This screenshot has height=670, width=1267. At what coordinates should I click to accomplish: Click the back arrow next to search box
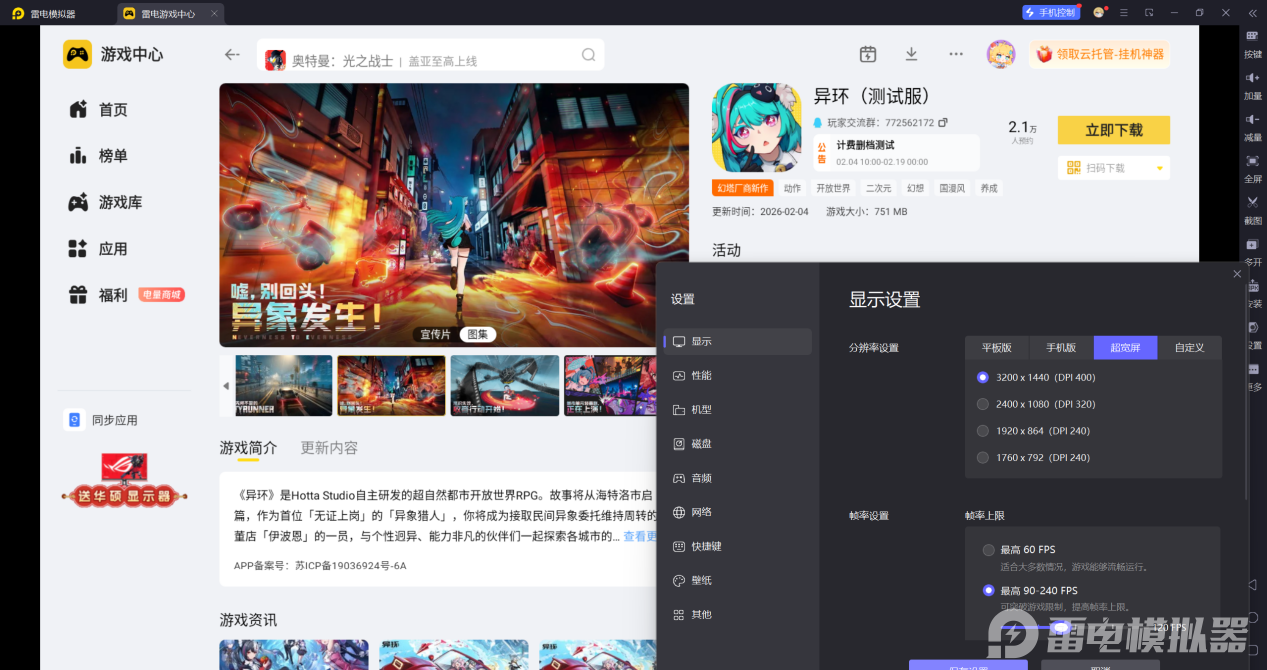pos(232,55)
